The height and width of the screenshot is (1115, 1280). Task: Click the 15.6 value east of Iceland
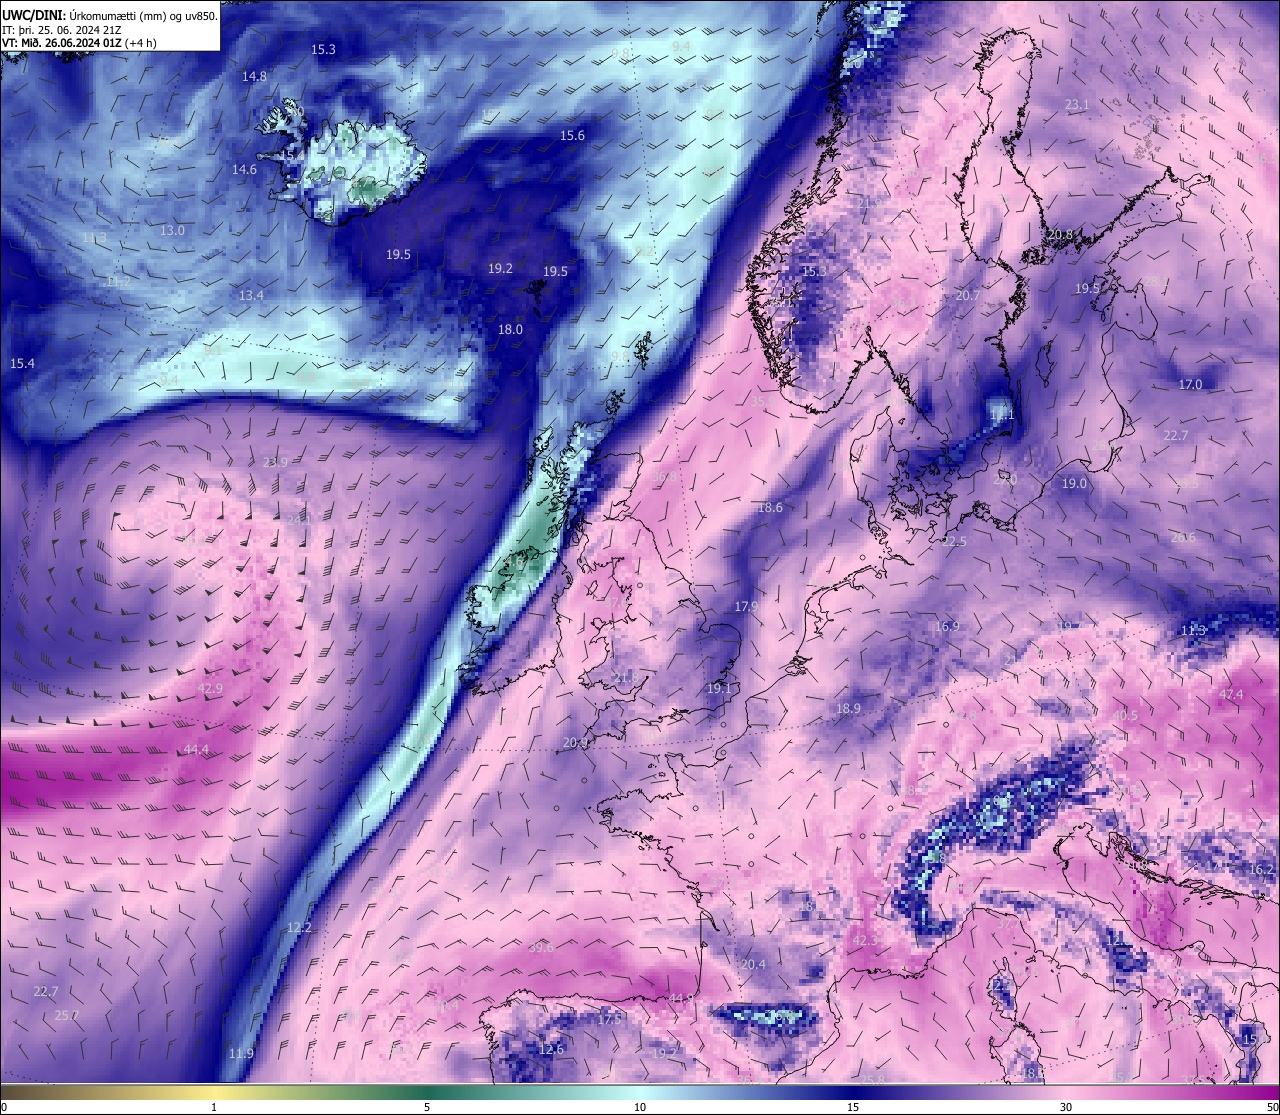tap(572, 135)
